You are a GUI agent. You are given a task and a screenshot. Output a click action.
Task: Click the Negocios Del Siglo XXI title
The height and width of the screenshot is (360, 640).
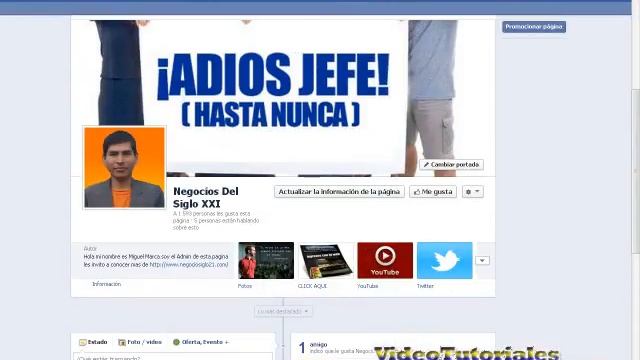coord(206,197)
